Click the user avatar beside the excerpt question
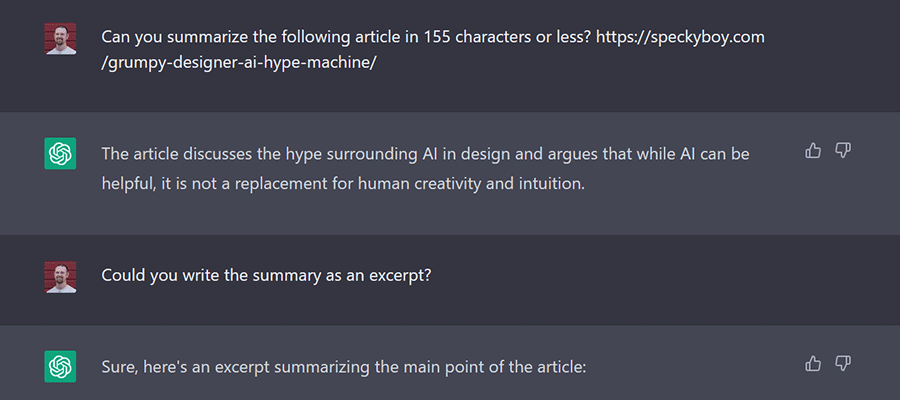Viewport: 900px width, 400px height. click(61, 277)
